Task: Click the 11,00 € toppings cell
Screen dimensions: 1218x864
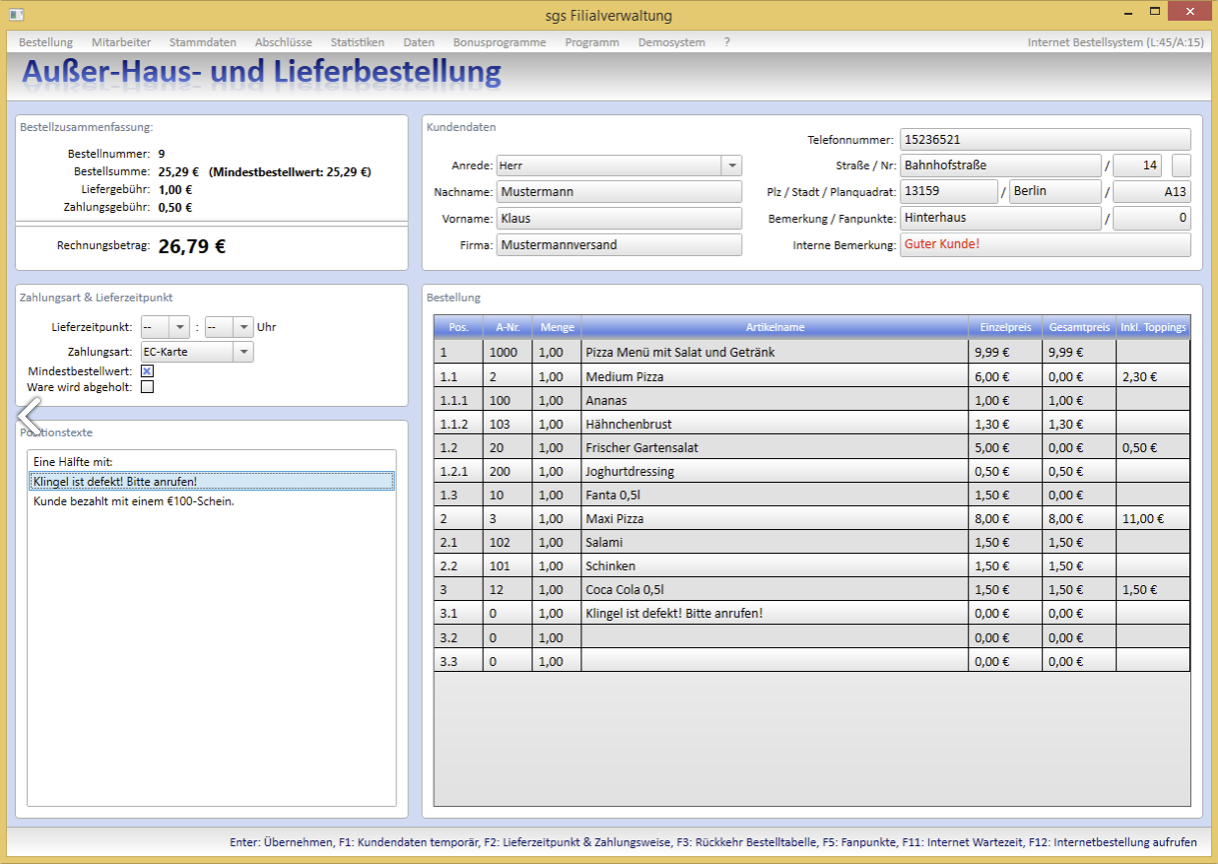Action: click(1153, 519)
